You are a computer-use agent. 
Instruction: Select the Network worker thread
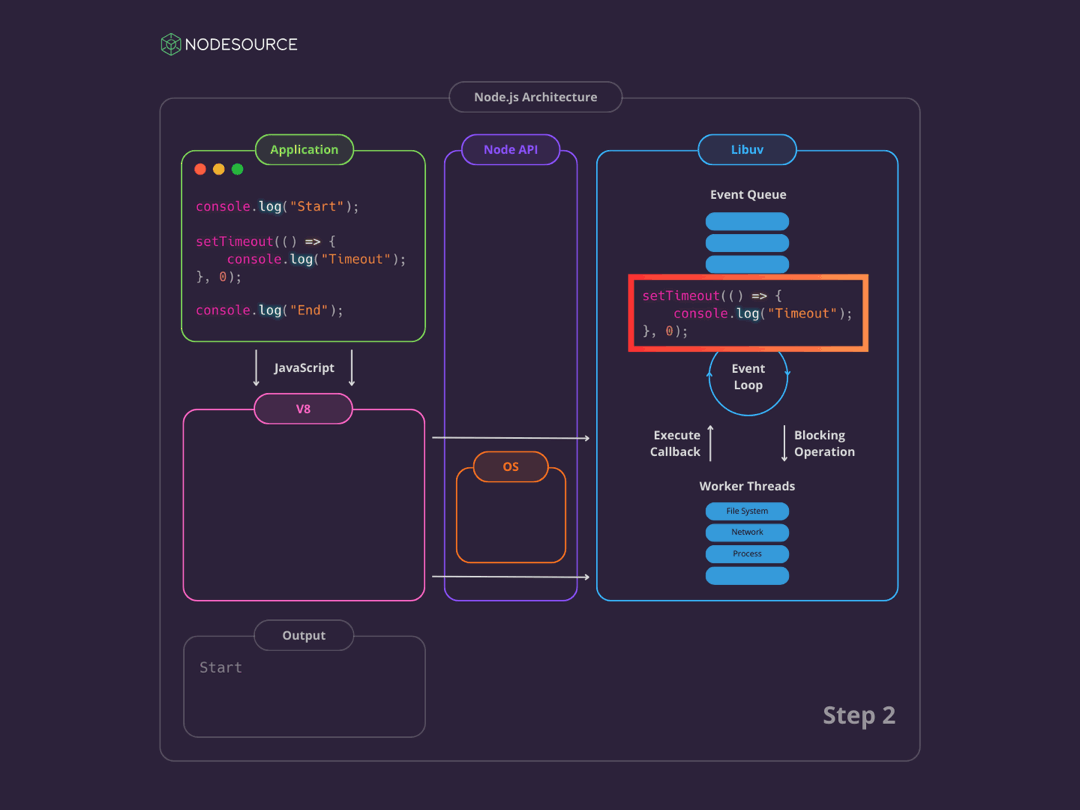click(x=747, y=533)
